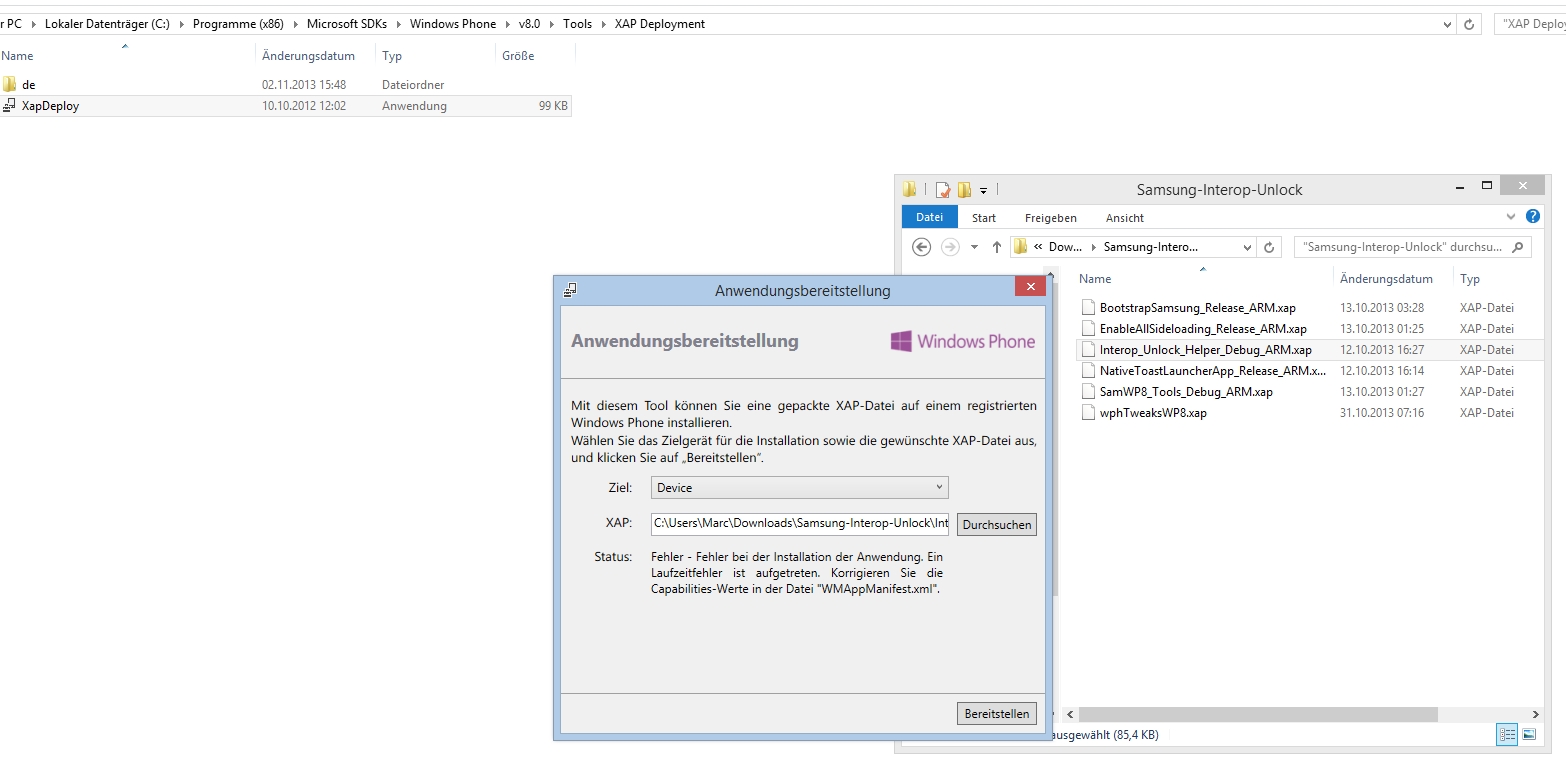Expand the address history dropdown in Samsung-Interop-Unlock

(x=1247, y=247)
